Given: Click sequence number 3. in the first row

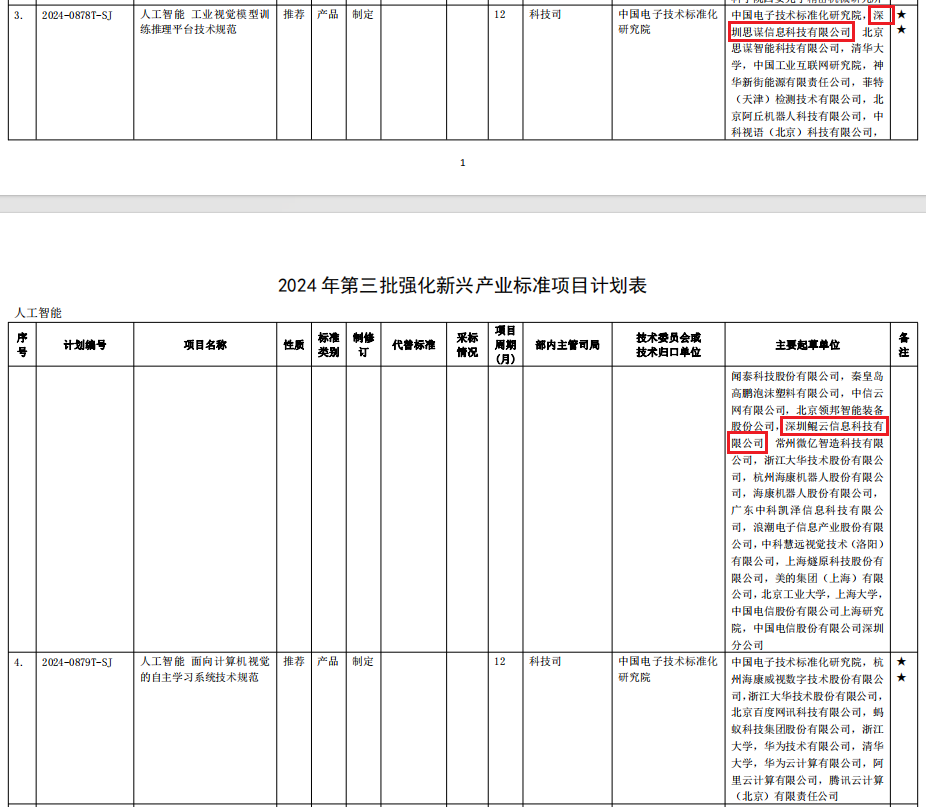Looking at the screenshot, I should 19,15.
